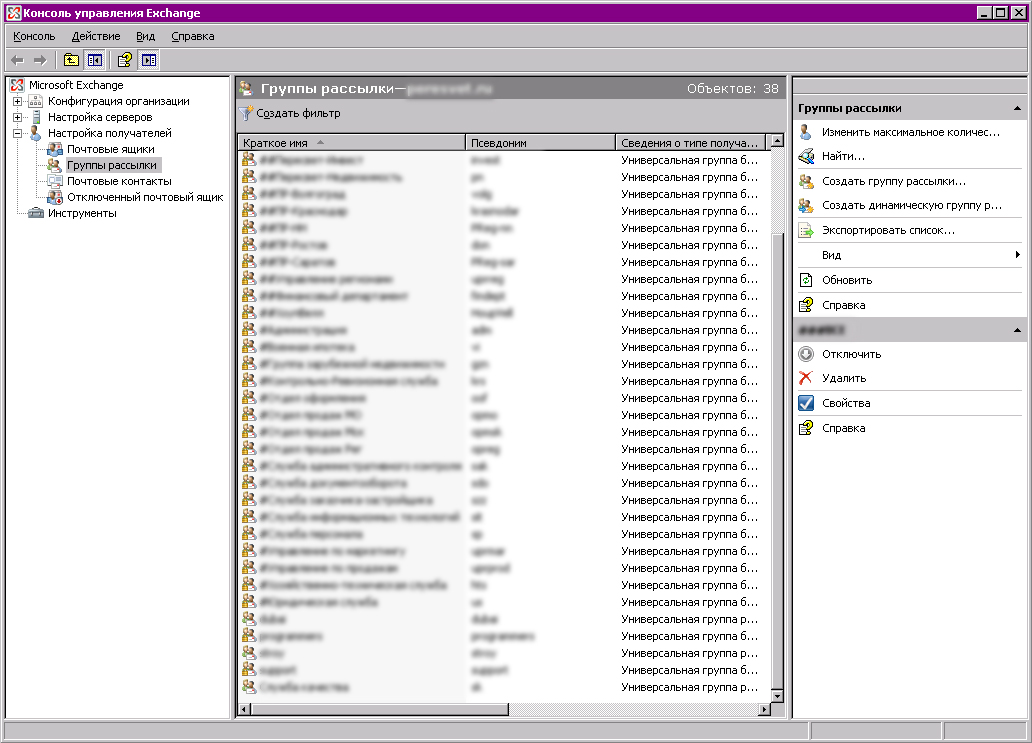This screenshot has height=743, width=1032.
Task: Select Инструменты label in the tree
Action: (82, 213)
